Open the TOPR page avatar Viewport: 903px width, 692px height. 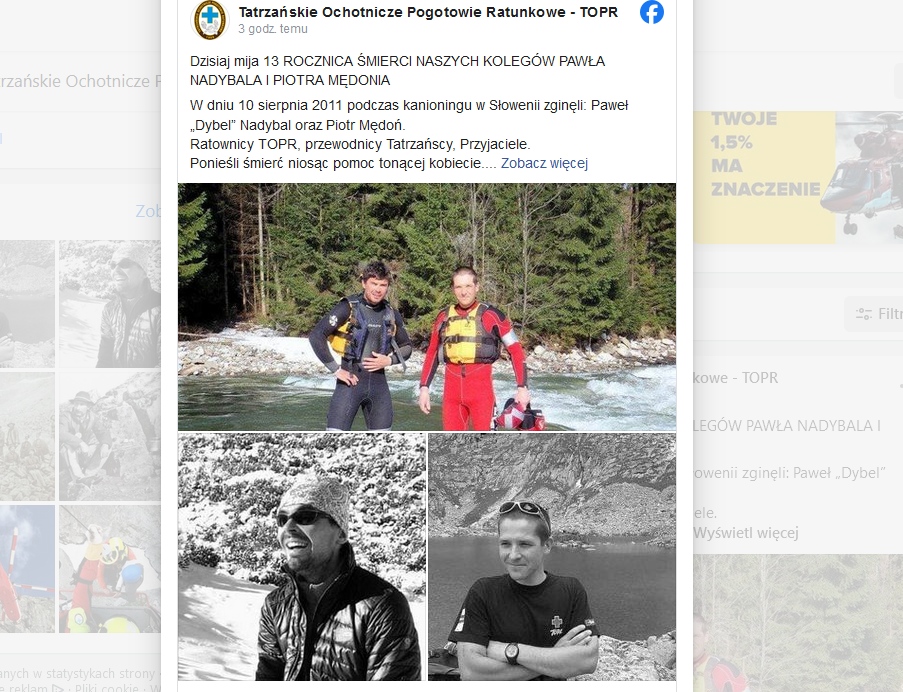point(210,20)
